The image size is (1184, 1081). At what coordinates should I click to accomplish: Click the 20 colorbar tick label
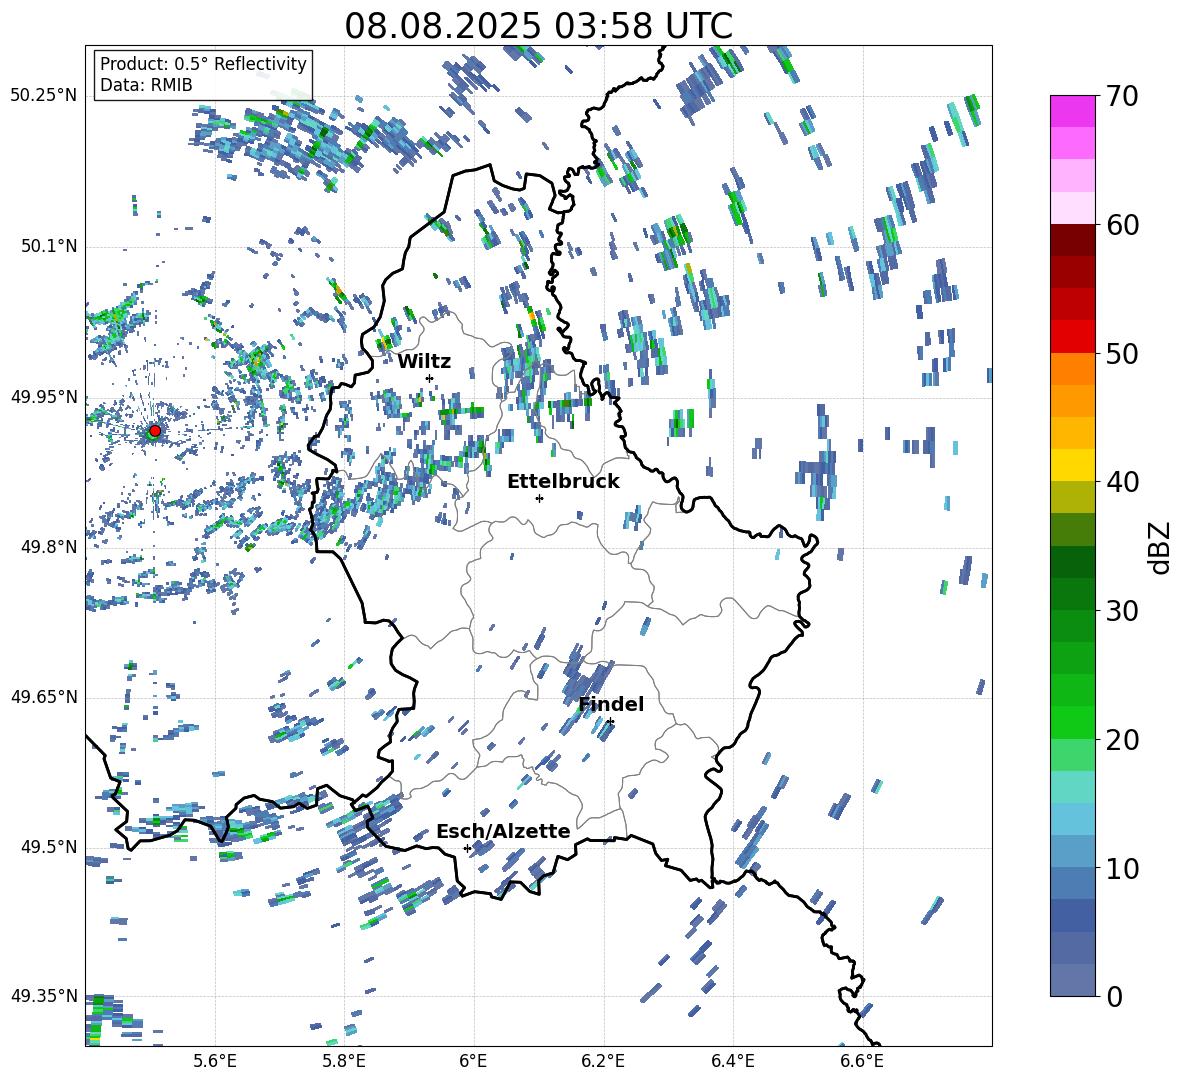(x=1122, y=740)
